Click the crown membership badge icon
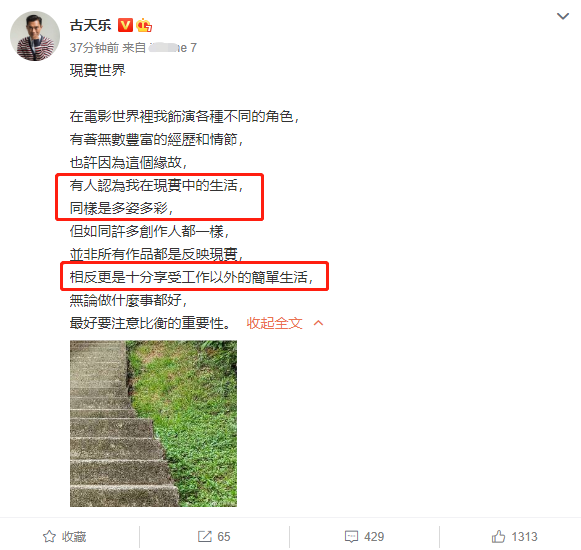 (x=144, y=25)
